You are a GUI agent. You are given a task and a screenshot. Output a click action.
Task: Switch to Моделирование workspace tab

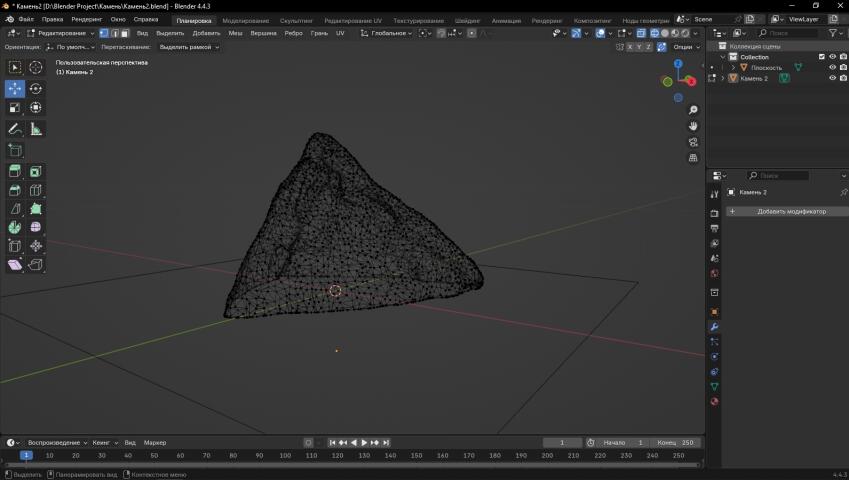click(246, 21)
